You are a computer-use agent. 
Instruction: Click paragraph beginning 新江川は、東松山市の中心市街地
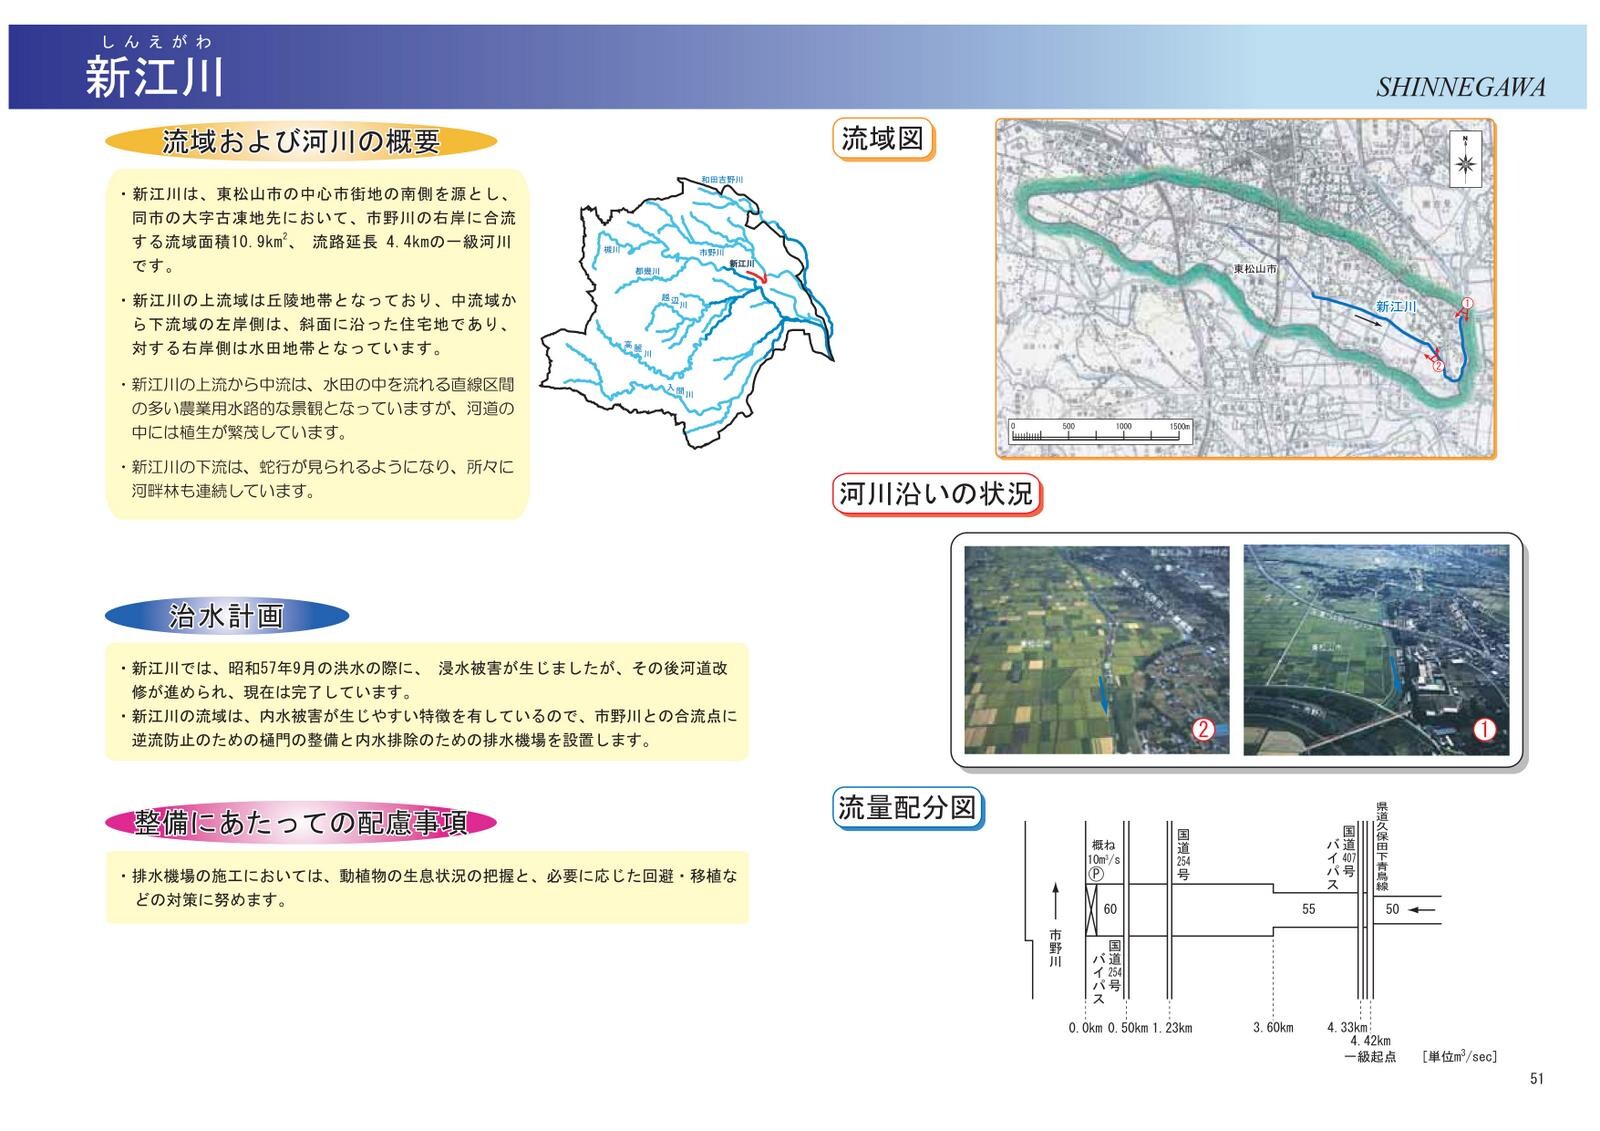[x=317, y=230]
